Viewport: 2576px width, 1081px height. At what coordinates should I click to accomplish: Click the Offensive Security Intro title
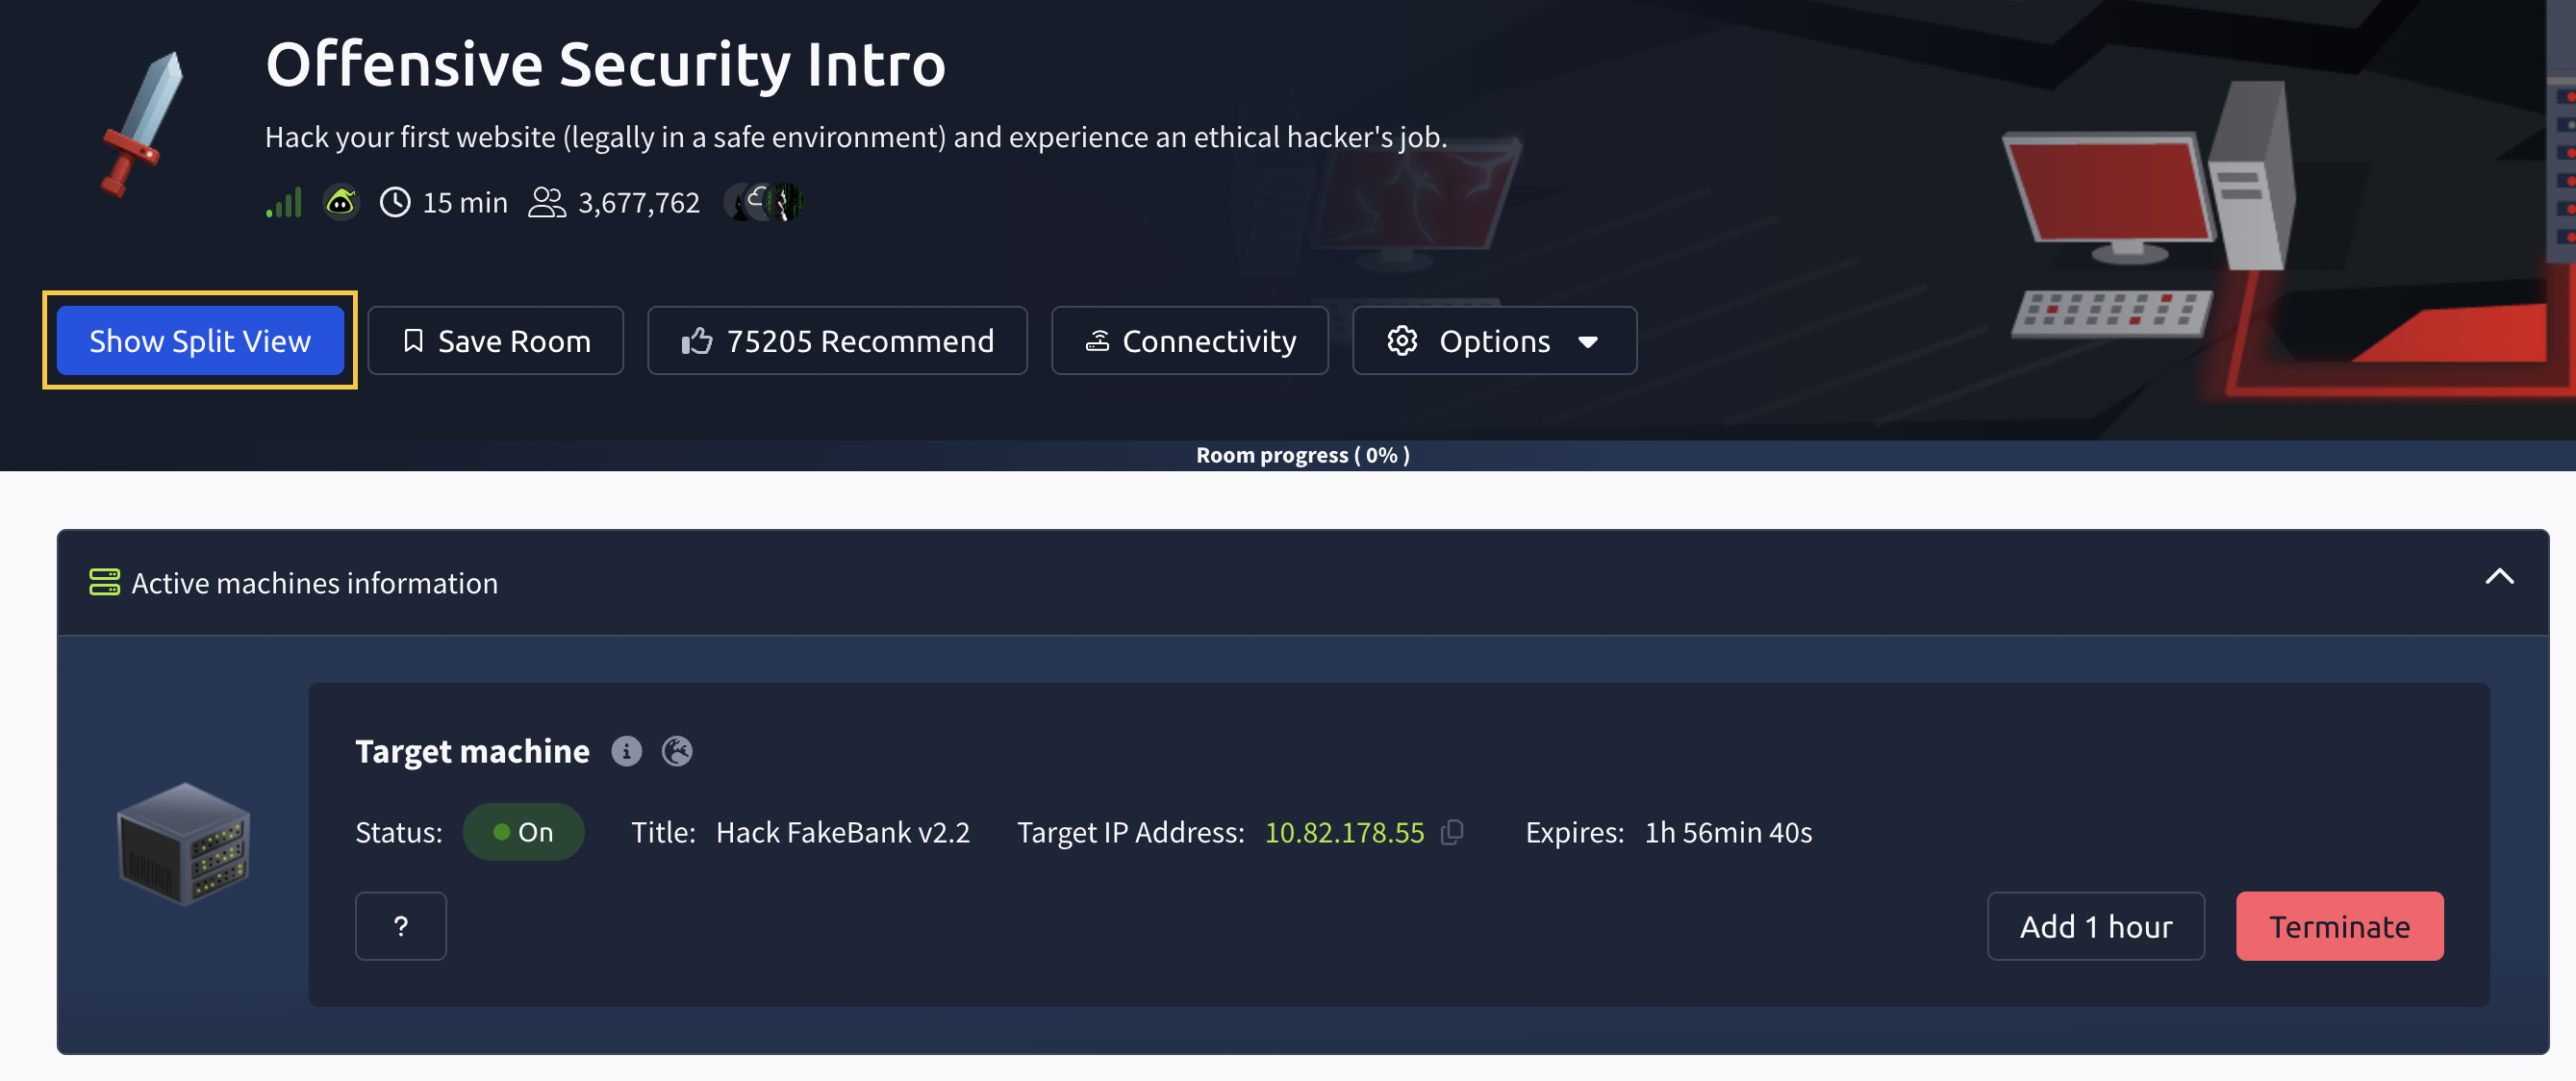[x=605, y=65]
